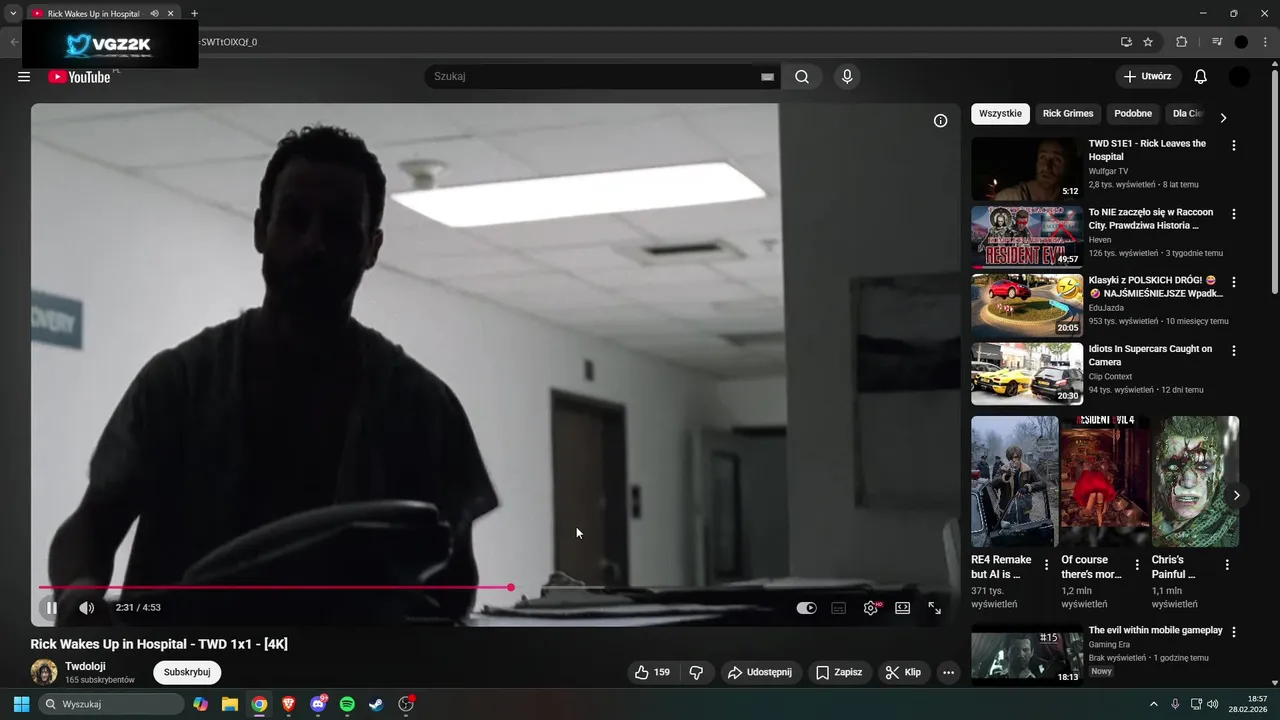Open the Resident Evil 49:57 thumbnail
Image resolution: width=1280 pixels, height=720 pixels.
click(x=1027, y=237)
